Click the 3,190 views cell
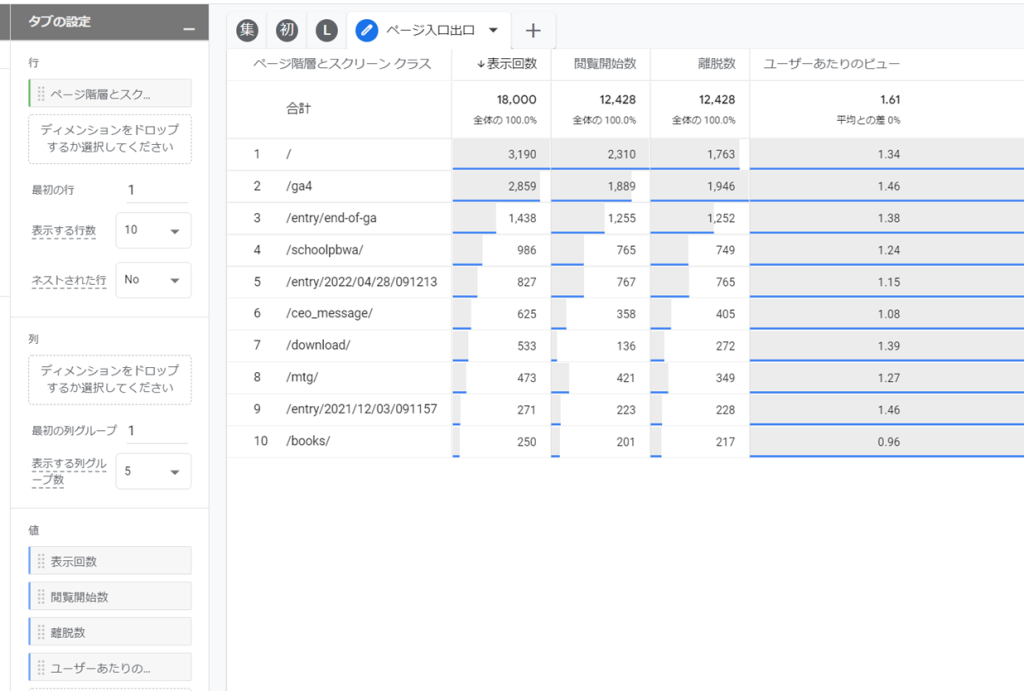Viewport: 1024px width, 691px height. click(522, 155)
